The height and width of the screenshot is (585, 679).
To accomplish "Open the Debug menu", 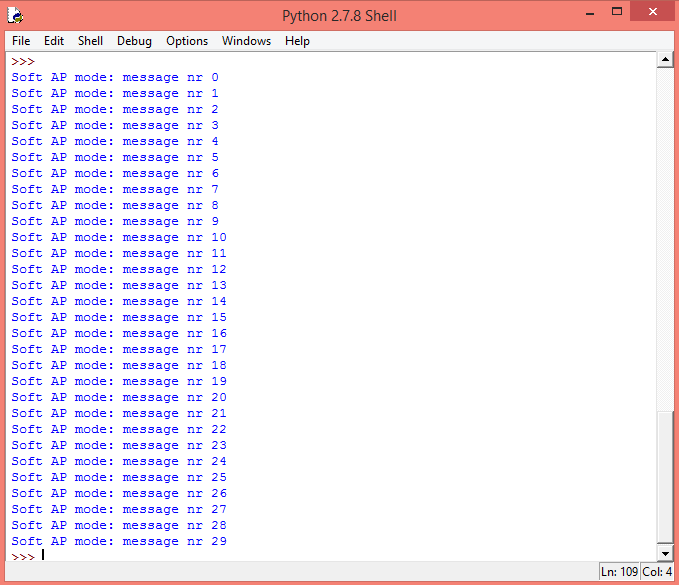I will [x=134, y=41].
